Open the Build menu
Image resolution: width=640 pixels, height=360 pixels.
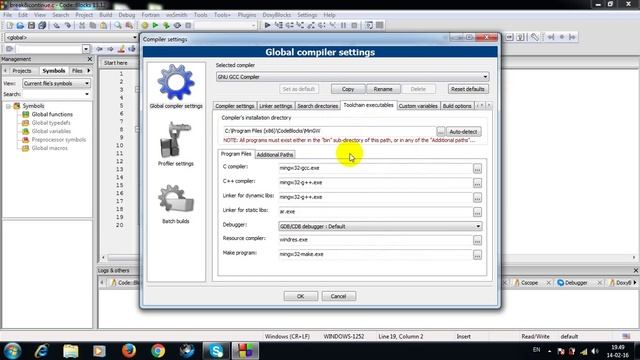[106, 15]
